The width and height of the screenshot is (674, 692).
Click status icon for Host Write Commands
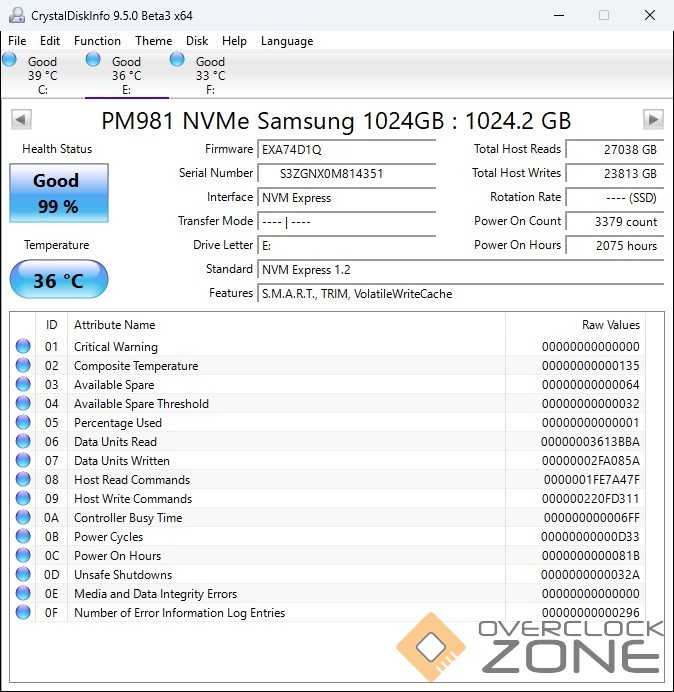click(23, 498)
